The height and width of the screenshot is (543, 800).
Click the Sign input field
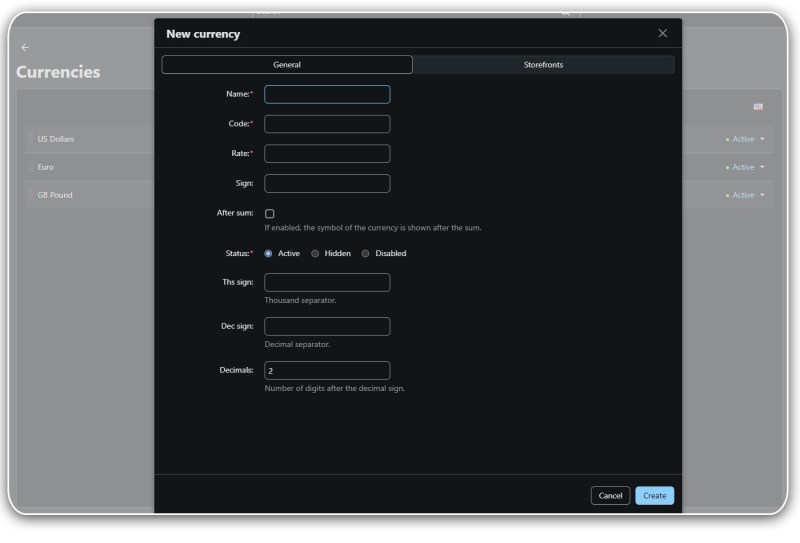tap(327, 184)
